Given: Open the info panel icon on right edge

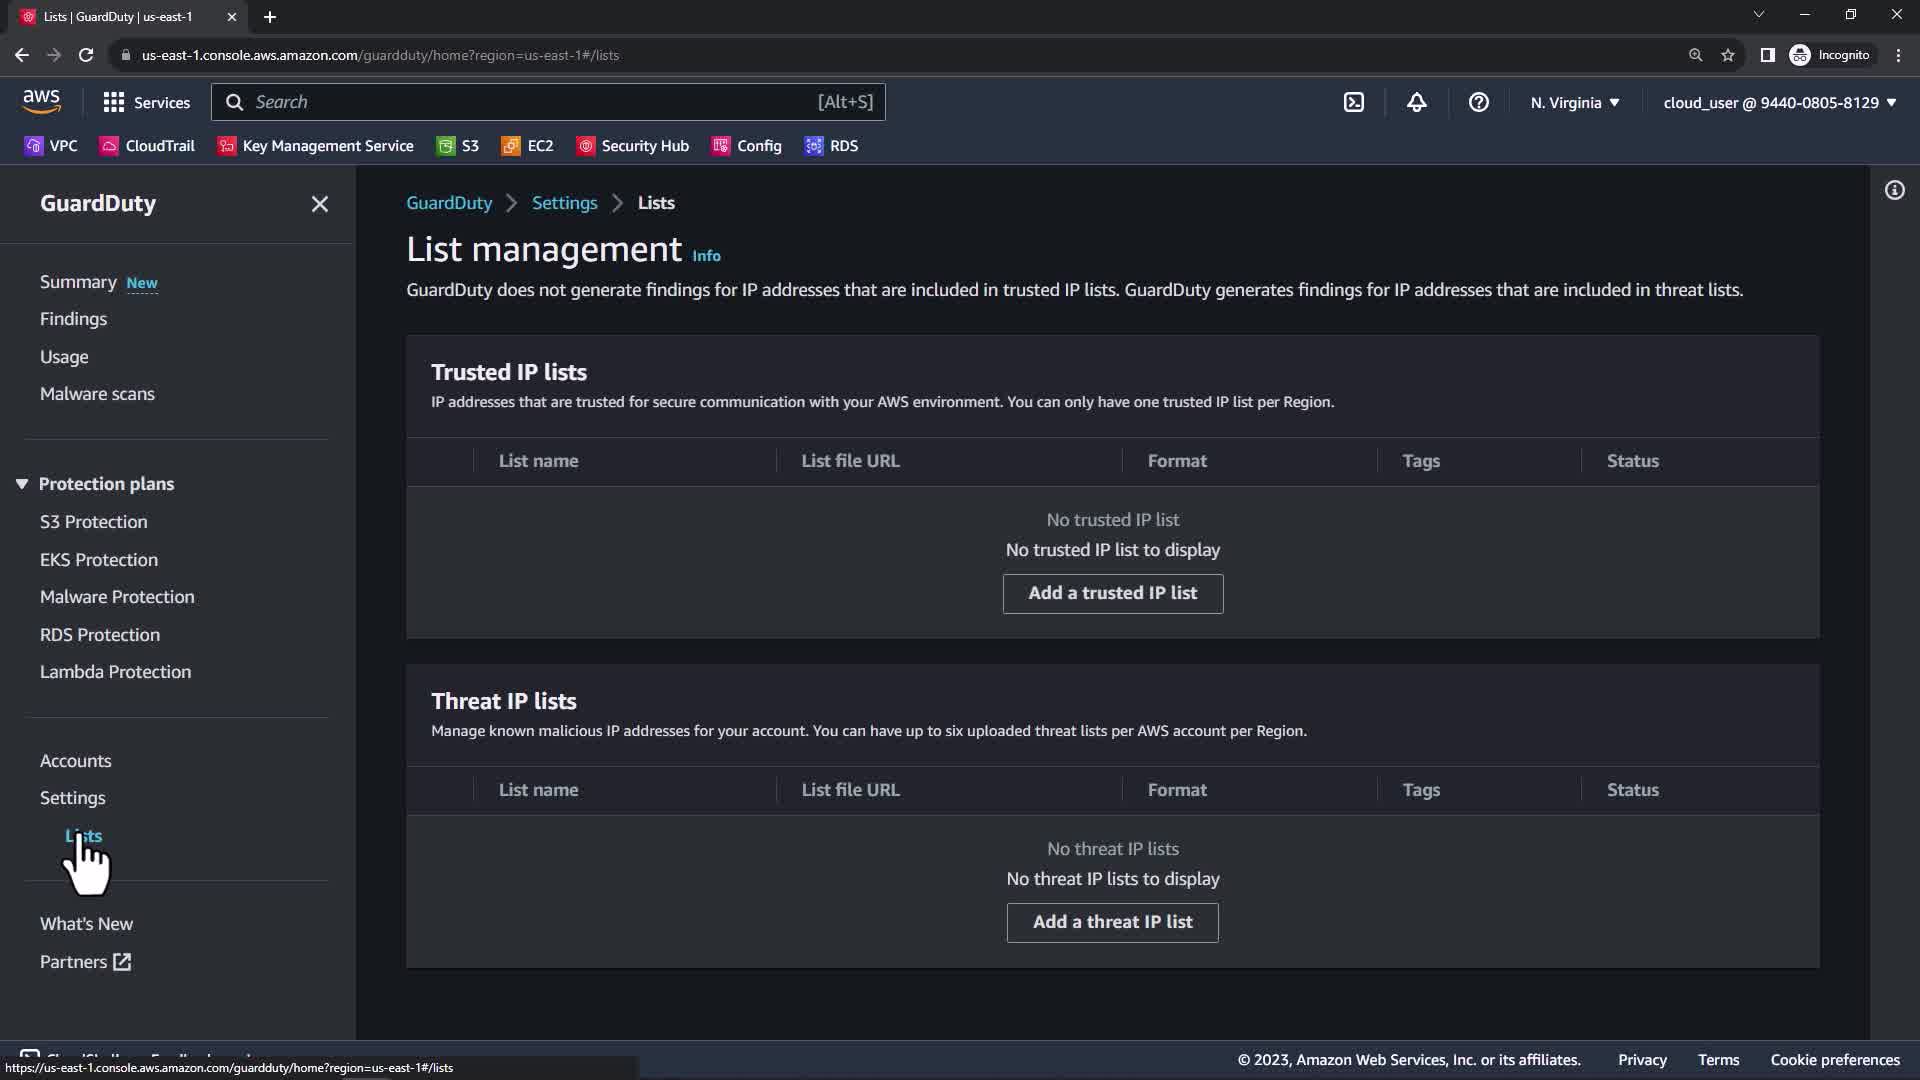Looking at the screenshot, I should click(1894, 190).
